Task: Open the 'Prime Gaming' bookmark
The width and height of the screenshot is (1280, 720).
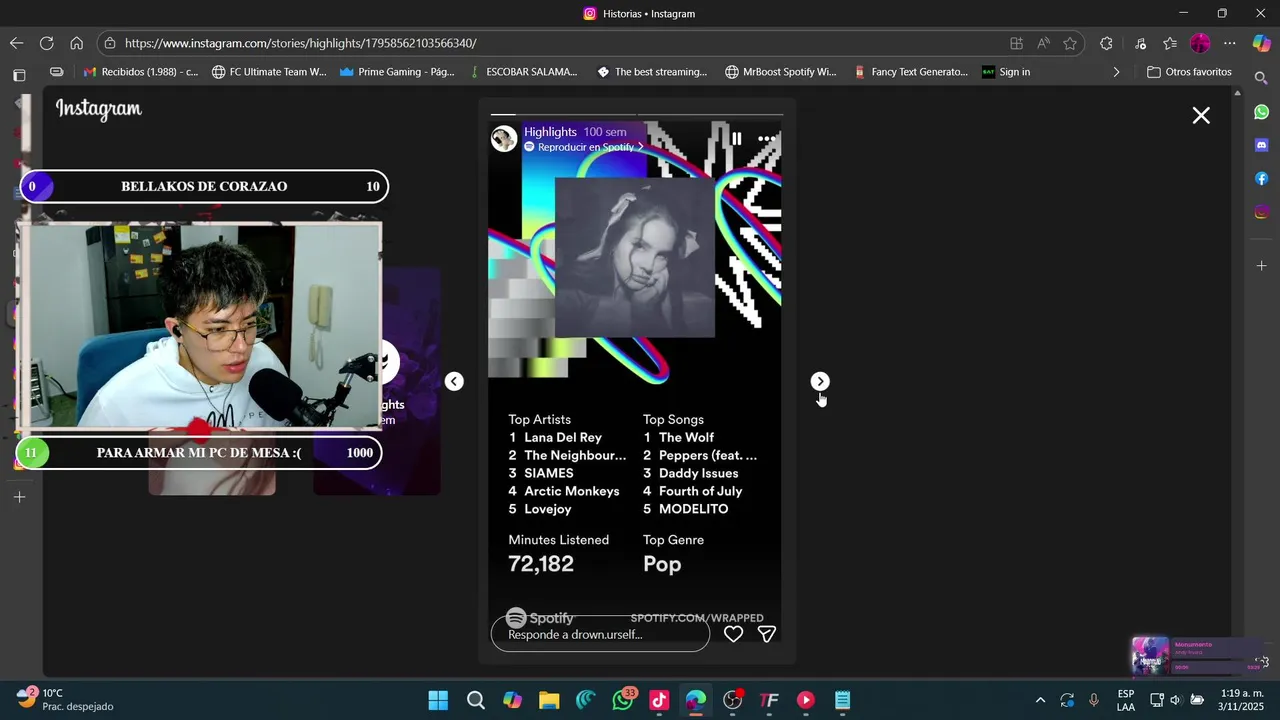Action: click(x=397, y=72)
